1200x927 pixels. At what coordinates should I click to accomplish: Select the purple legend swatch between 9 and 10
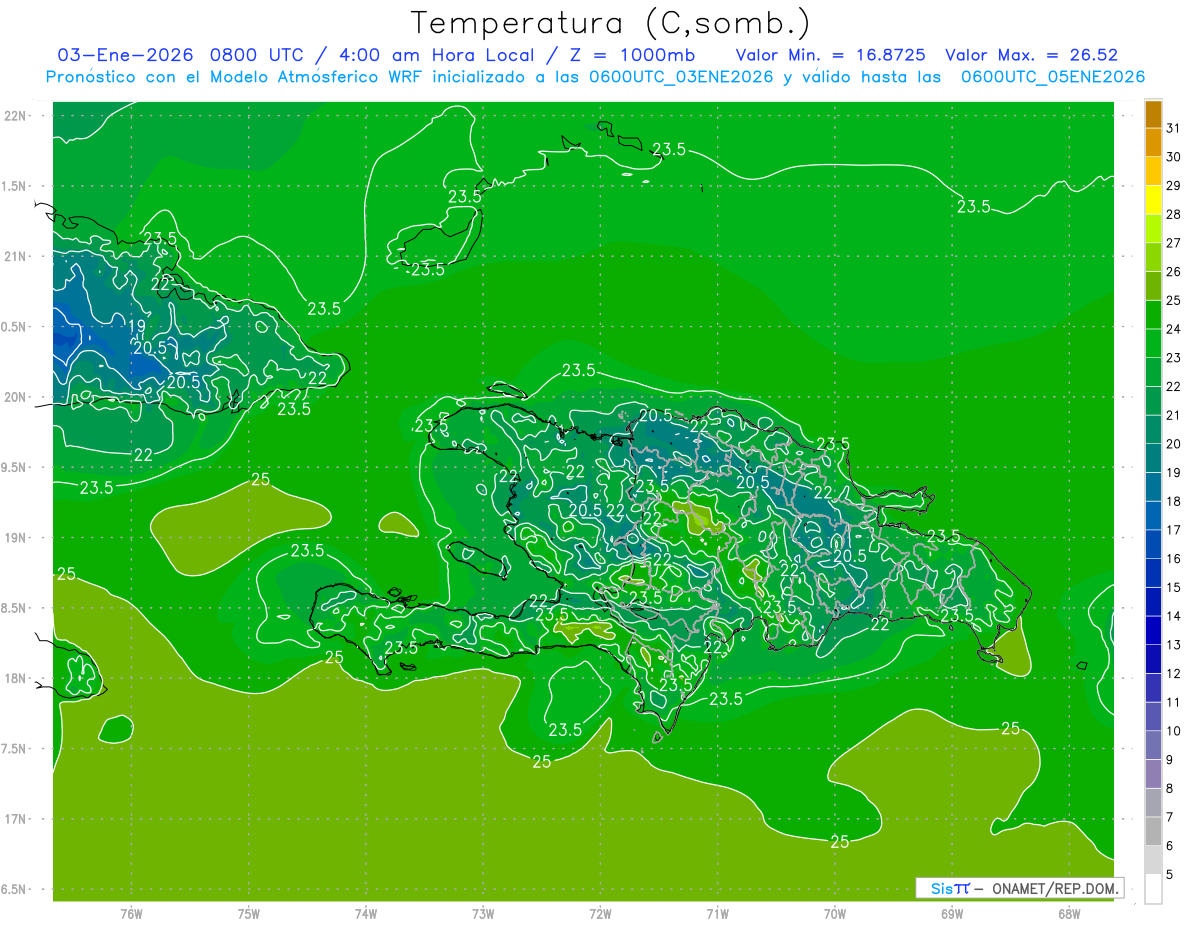(x=1153, y=745)
